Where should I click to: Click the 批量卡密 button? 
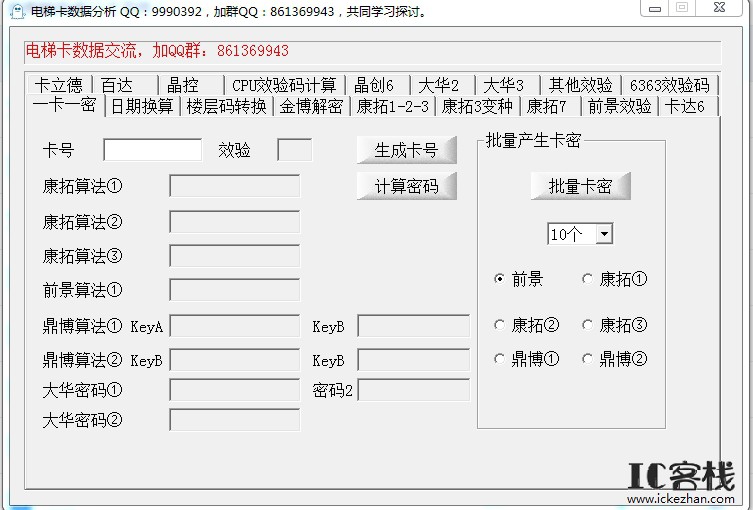click(x=580, y=186)
